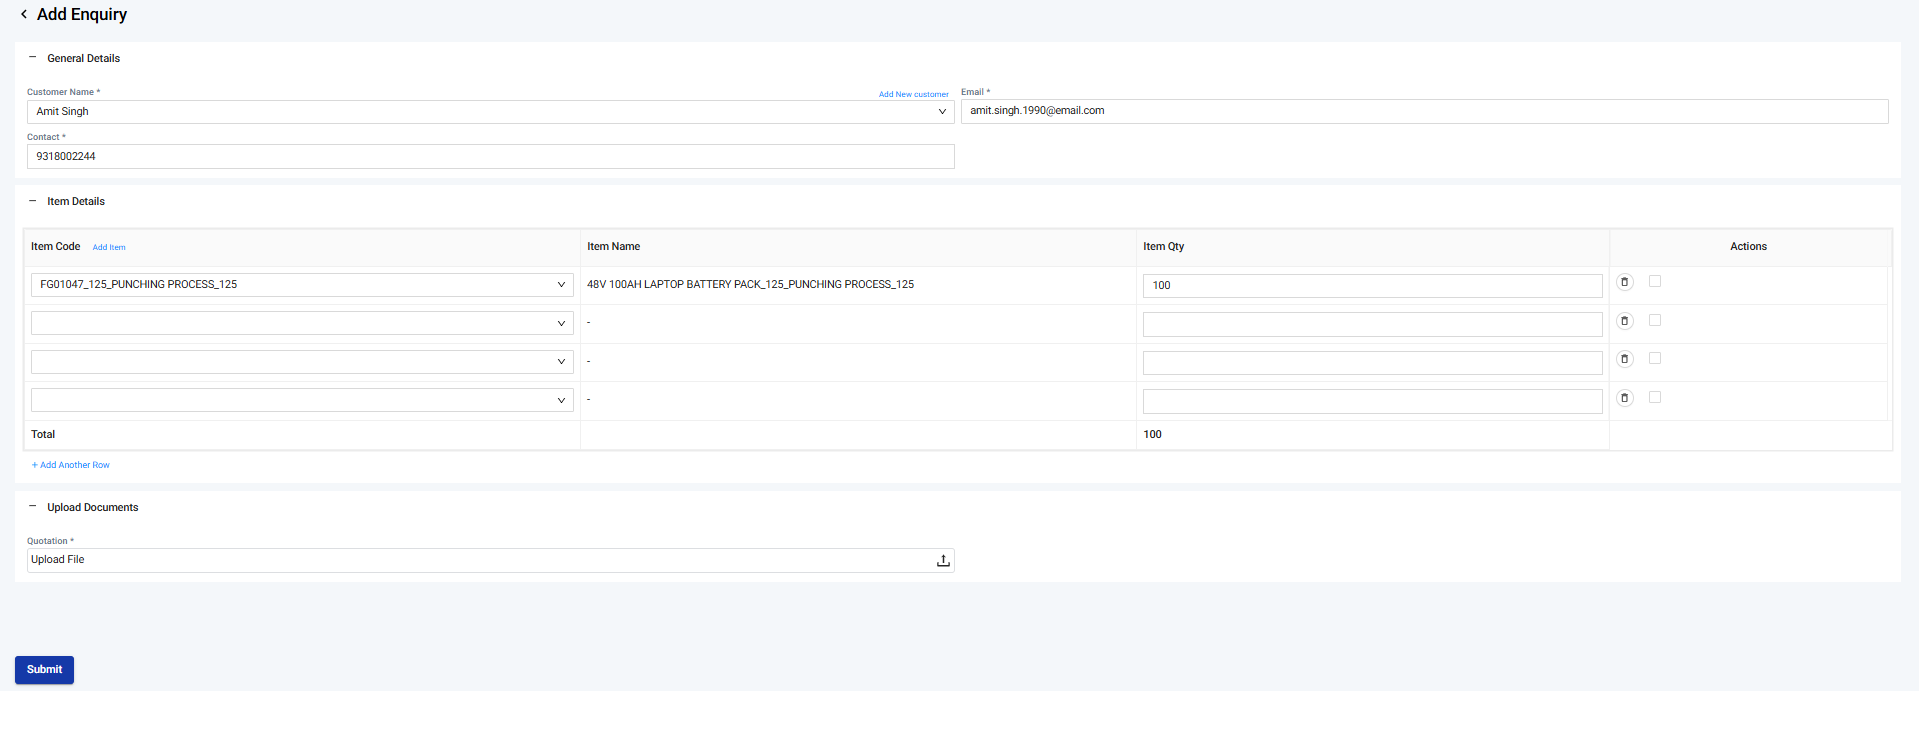Click Add Another Row link
The height and width of the screenshot is (742, 1919).
click(71, 465)
